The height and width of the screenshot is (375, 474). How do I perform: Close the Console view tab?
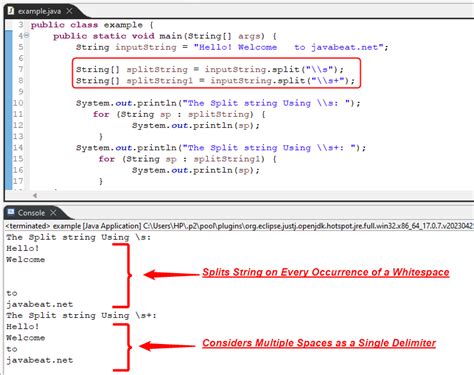coord(53,212)
